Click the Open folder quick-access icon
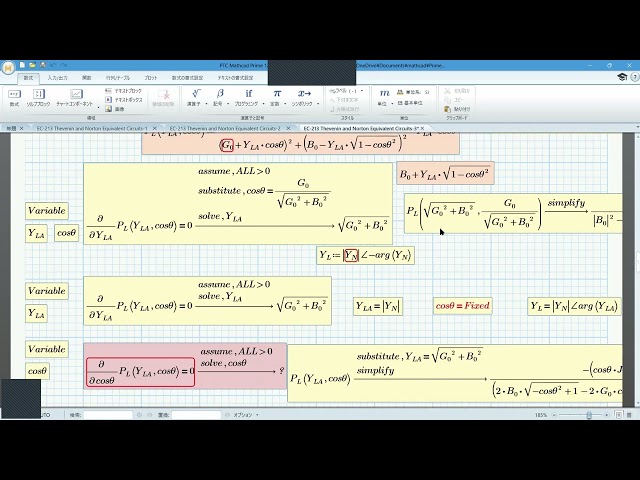Viewport: 640px width, 480px height. (32, 65)
